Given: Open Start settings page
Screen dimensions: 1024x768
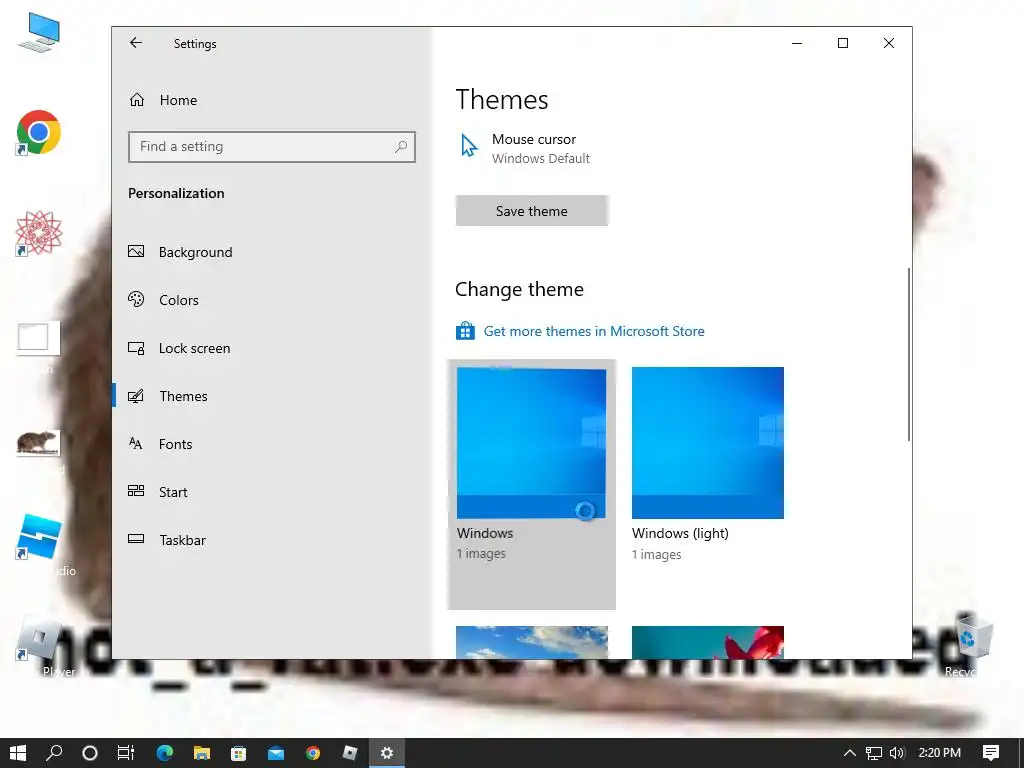Looking at the screenshot, I should pyautogui.click(x=157, y=492).
